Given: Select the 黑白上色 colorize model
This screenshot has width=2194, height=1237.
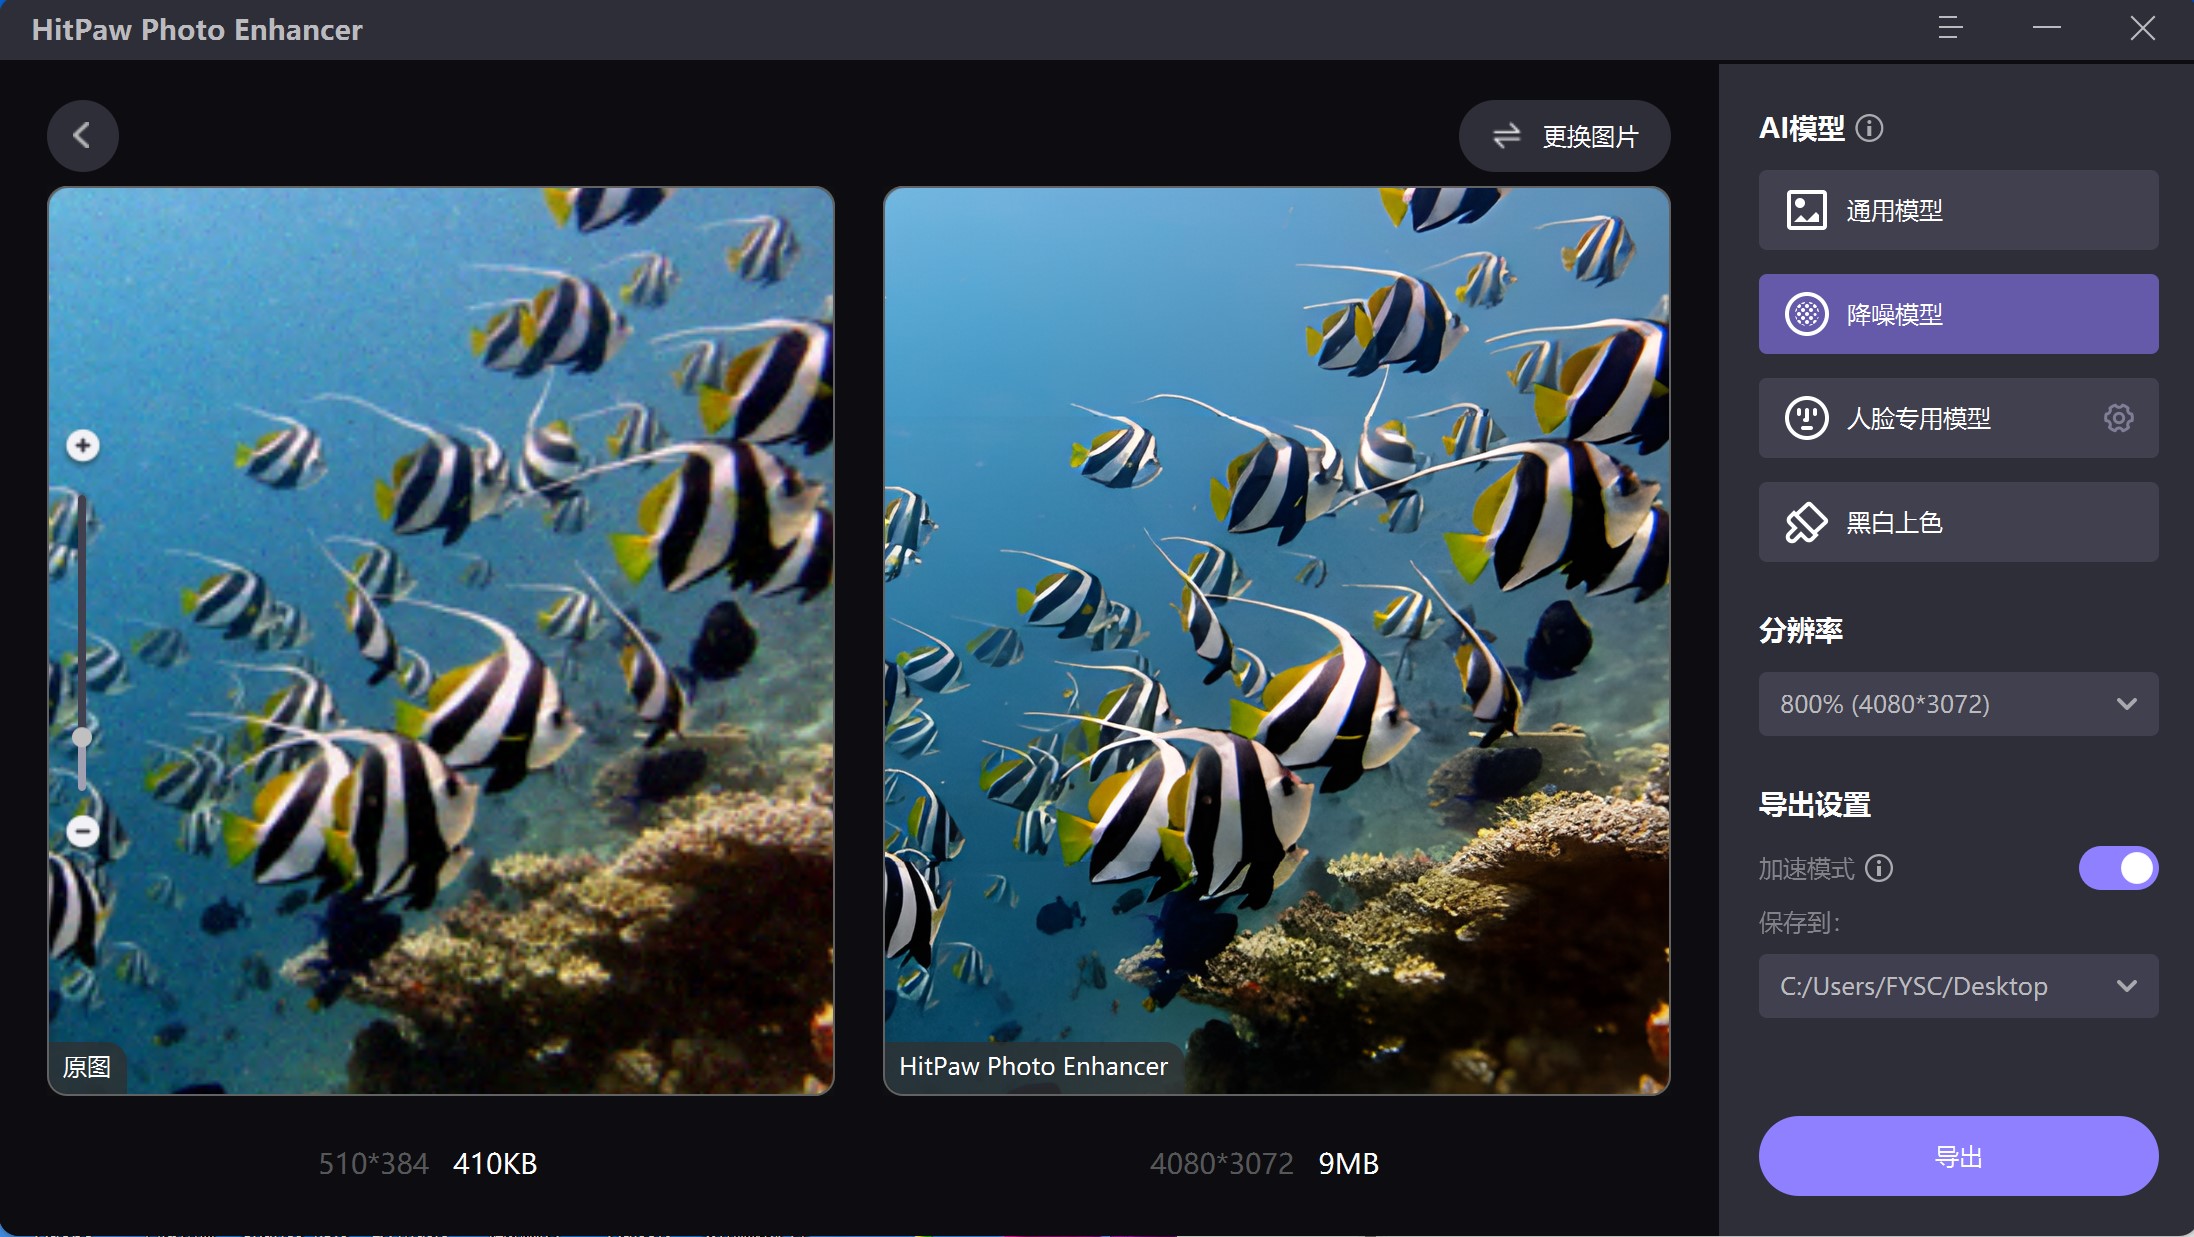Looking at the screenshot, I should coord(1958,522).
